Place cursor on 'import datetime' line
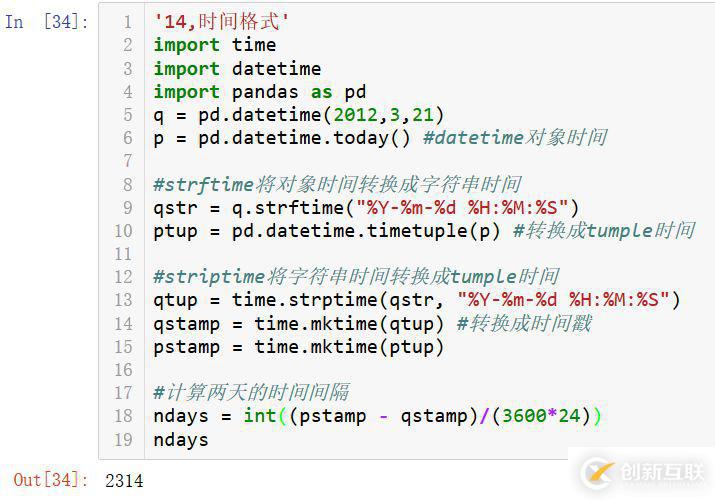This screenshot has height=502, width=715. pos(237,69)
